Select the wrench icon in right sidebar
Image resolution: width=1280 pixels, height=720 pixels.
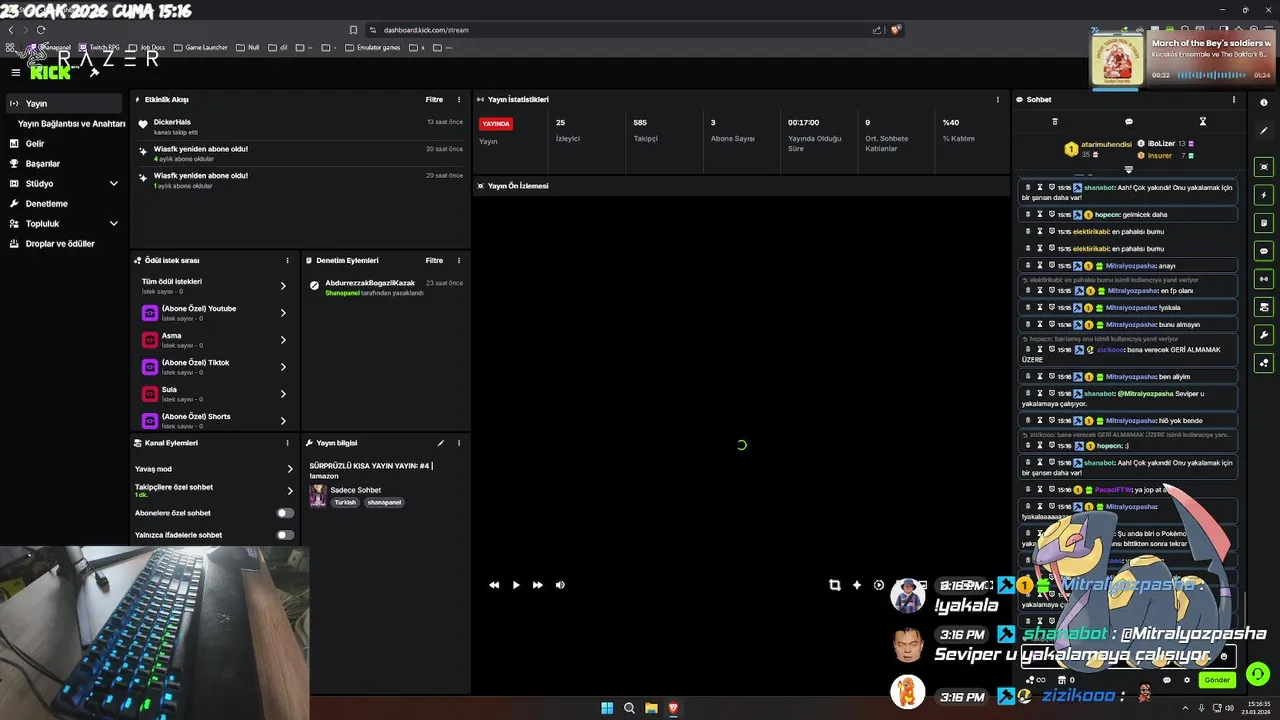tap(1264, 335)
